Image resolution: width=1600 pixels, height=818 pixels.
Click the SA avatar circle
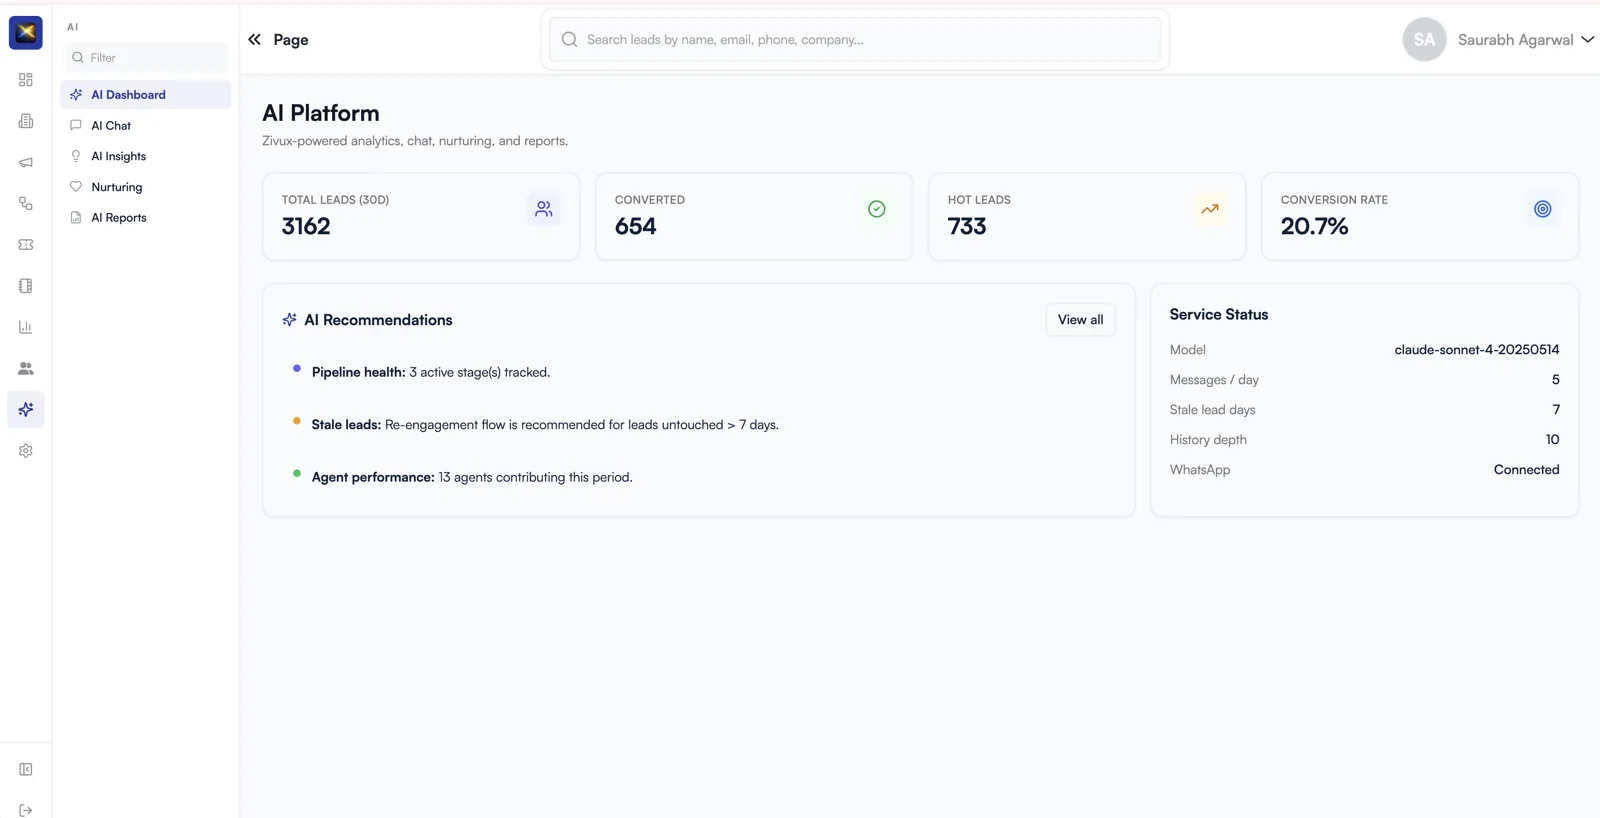[x=1424, y=40]
